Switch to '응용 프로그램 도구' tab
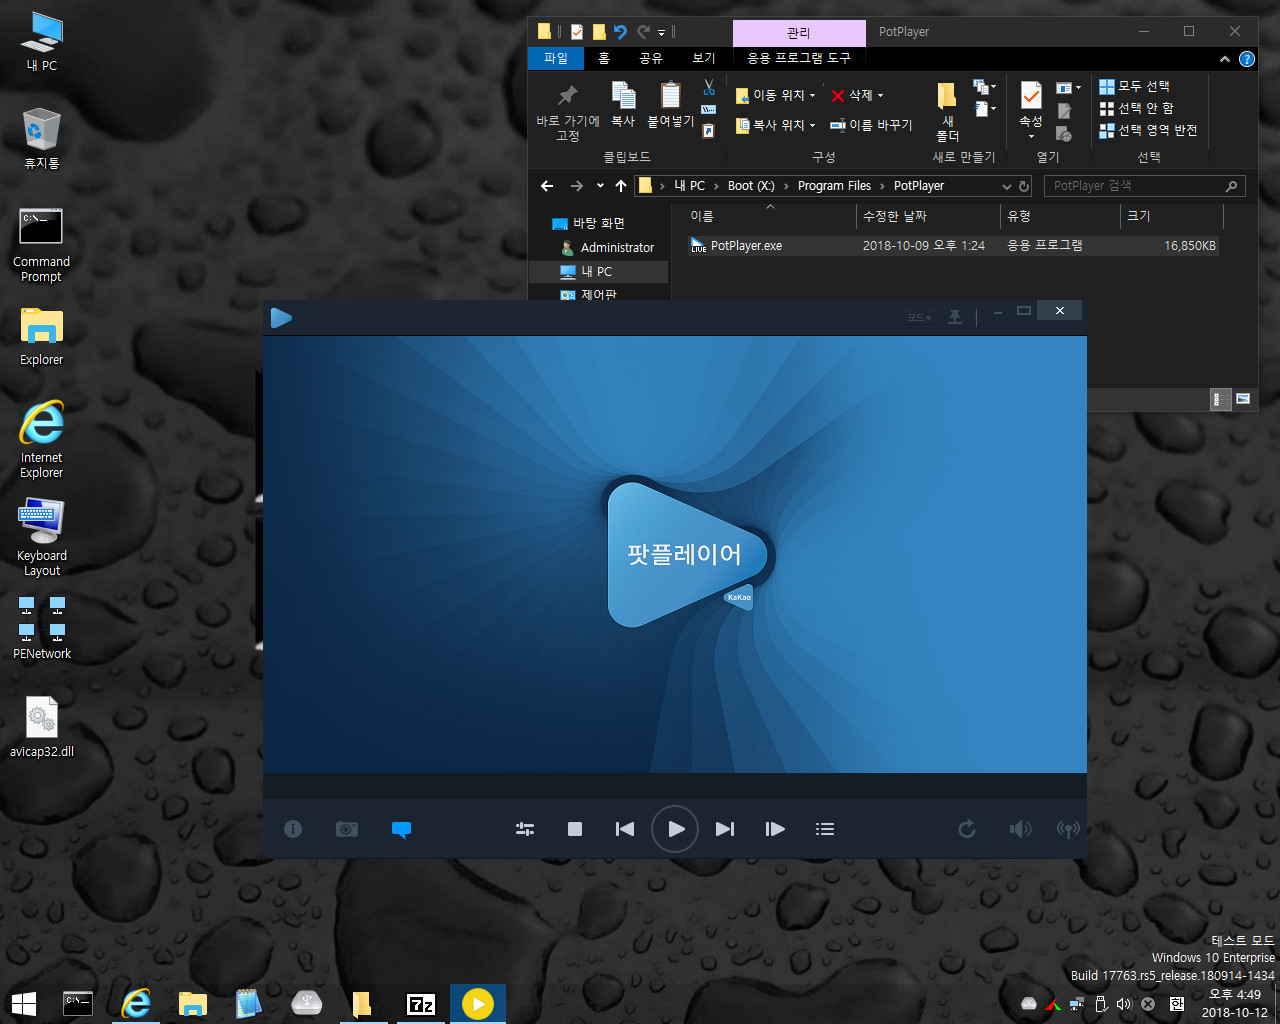Image resolution: width=1280 pixels, height=1024 pixels. point(799,59)
